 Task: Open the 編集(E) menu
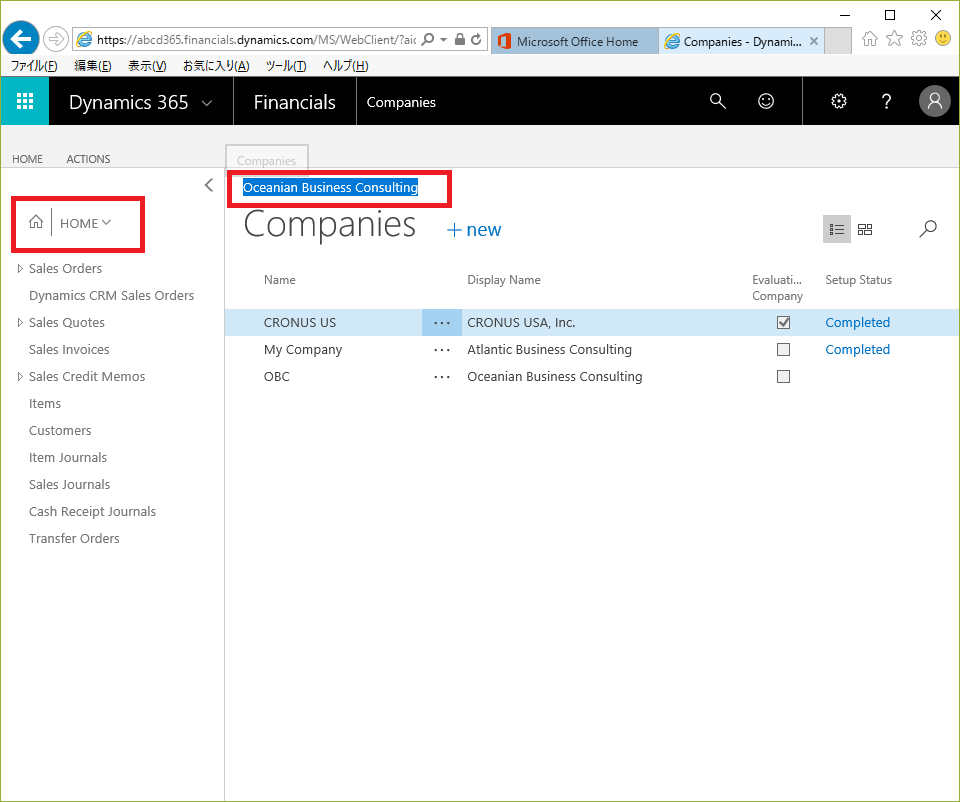click(x=92, y=66)
